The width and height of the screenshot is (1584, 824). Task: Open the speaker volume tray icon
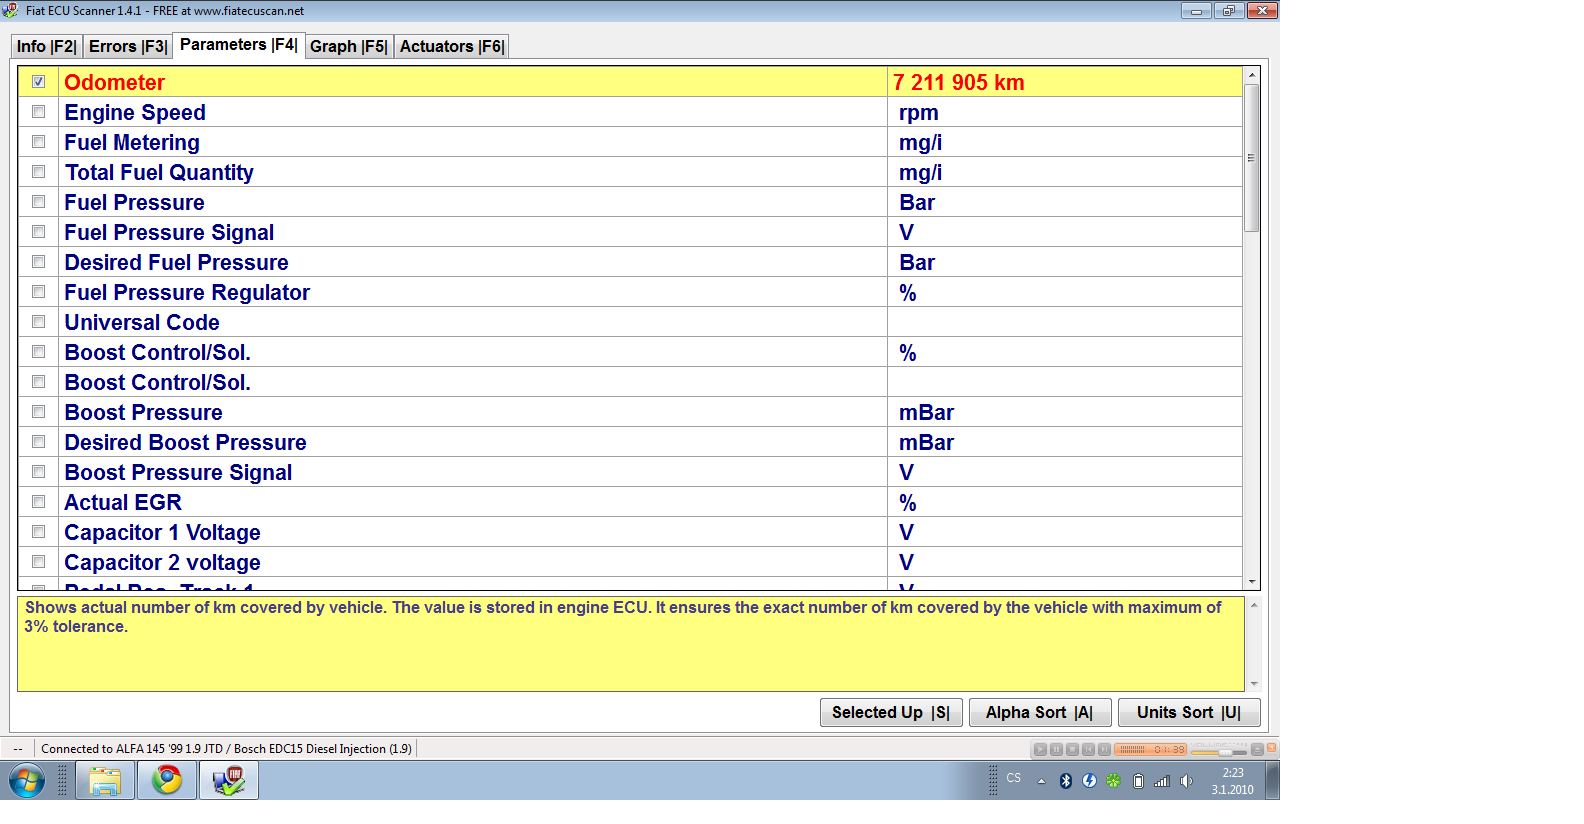point(1186,781)
